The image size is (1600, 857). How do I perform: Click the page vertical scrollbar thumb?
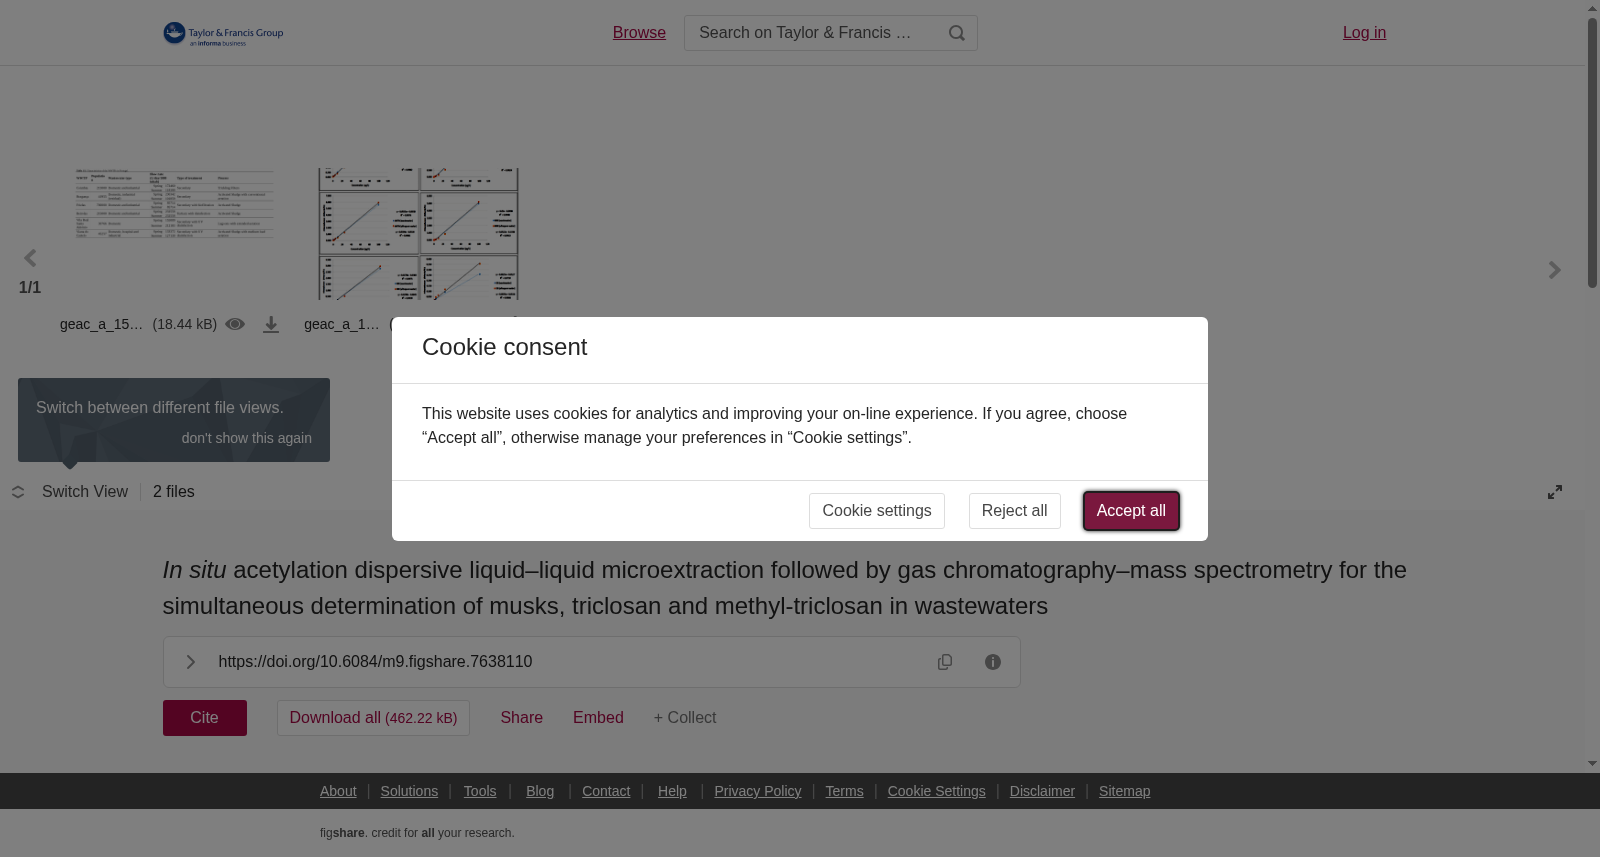pos(1592,153)
